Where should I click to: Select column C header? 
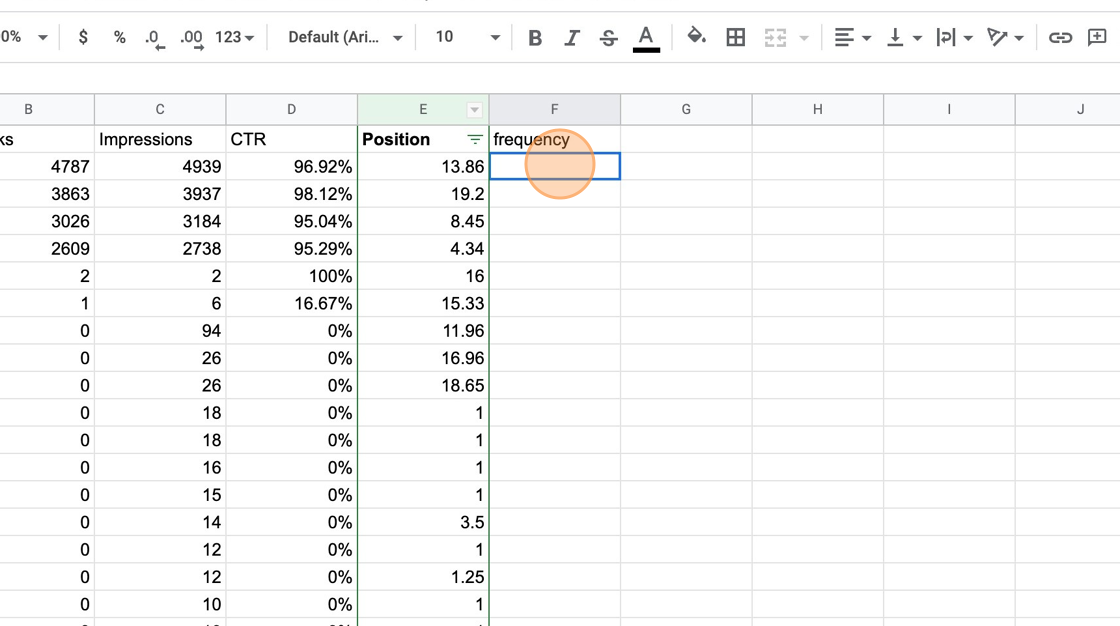(160, 109)
